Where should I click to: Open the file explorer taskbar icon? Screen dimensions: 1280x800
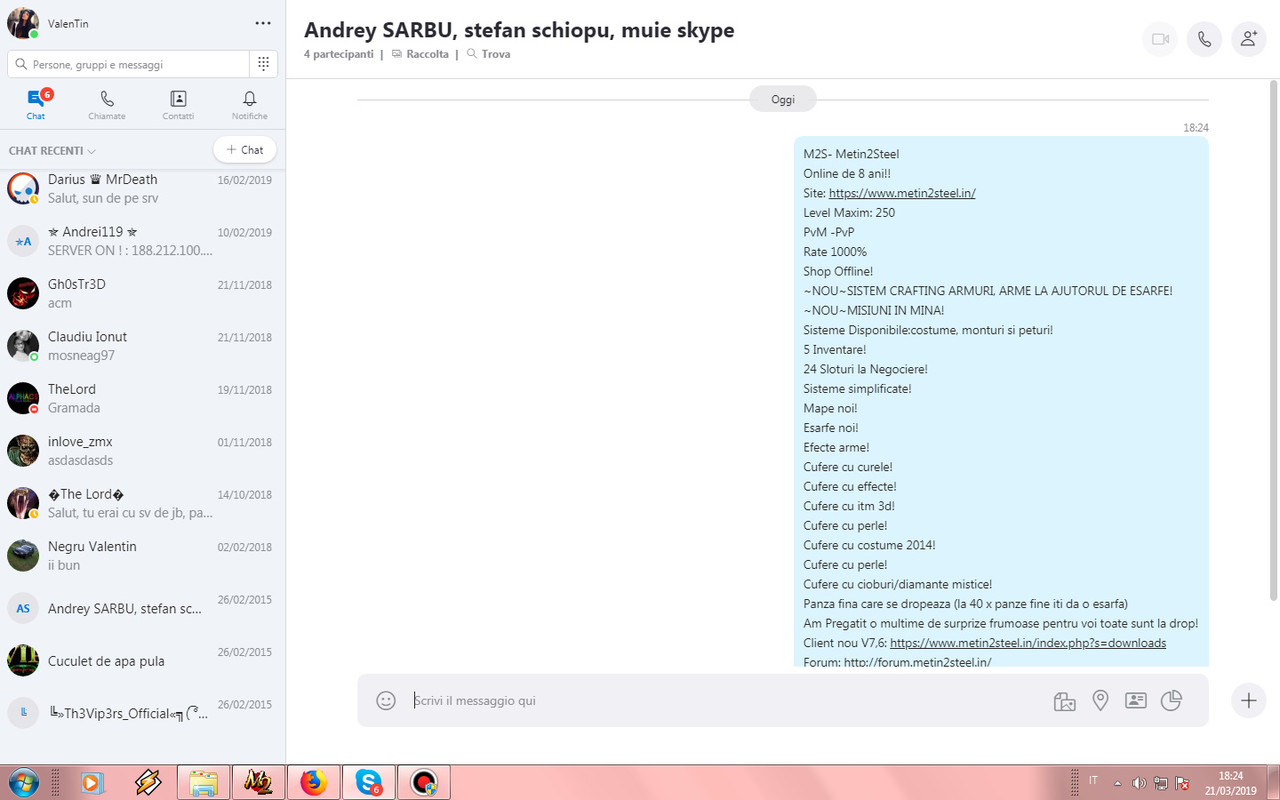click(203, 782)
